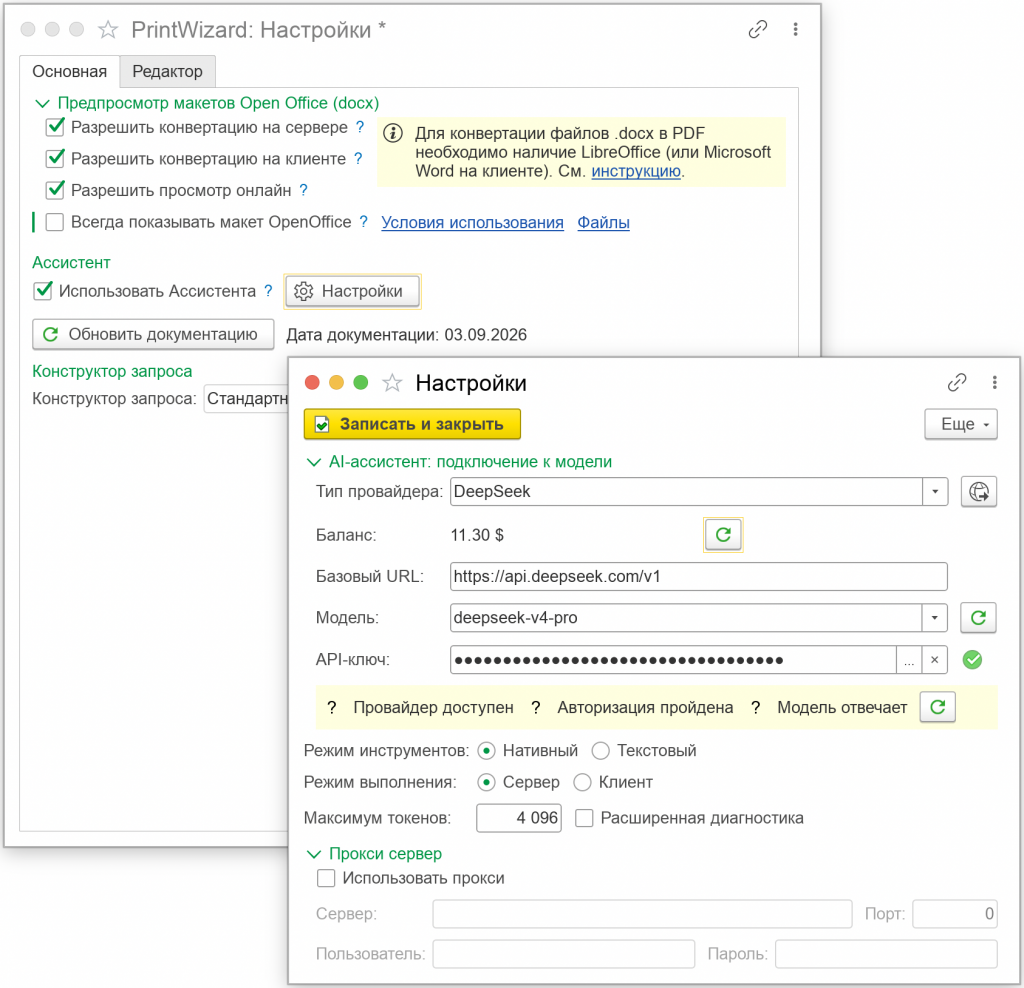This screenshot has width=1024, height=988.
Task: Open the Тип провайдера dropdown
Action: (935, 492)
